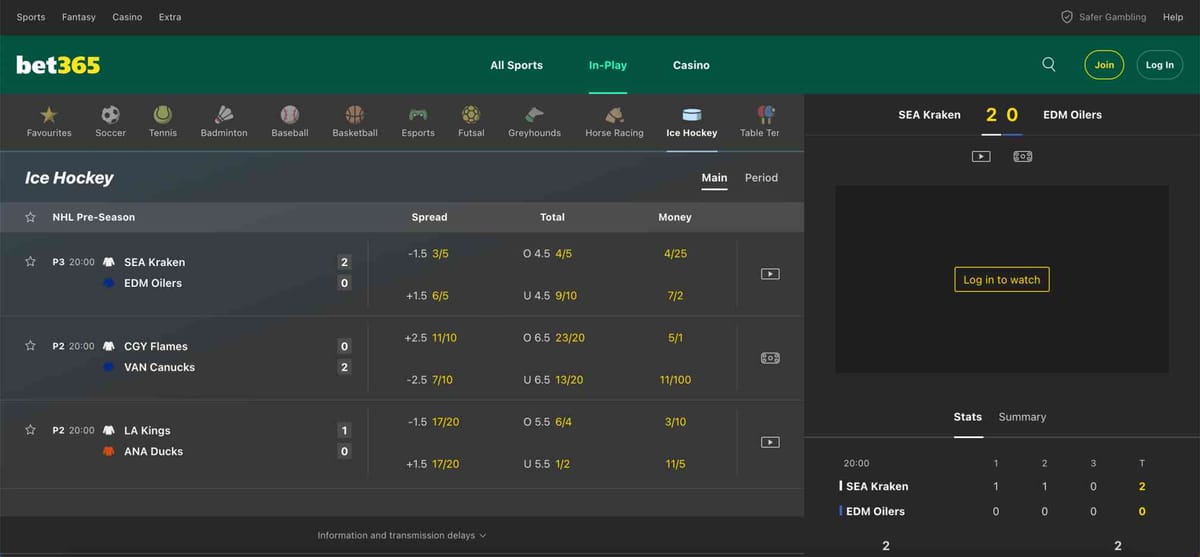Select the Tennis sport icon
Viewport: 1200px width, 557px height.
click(163, 115)
